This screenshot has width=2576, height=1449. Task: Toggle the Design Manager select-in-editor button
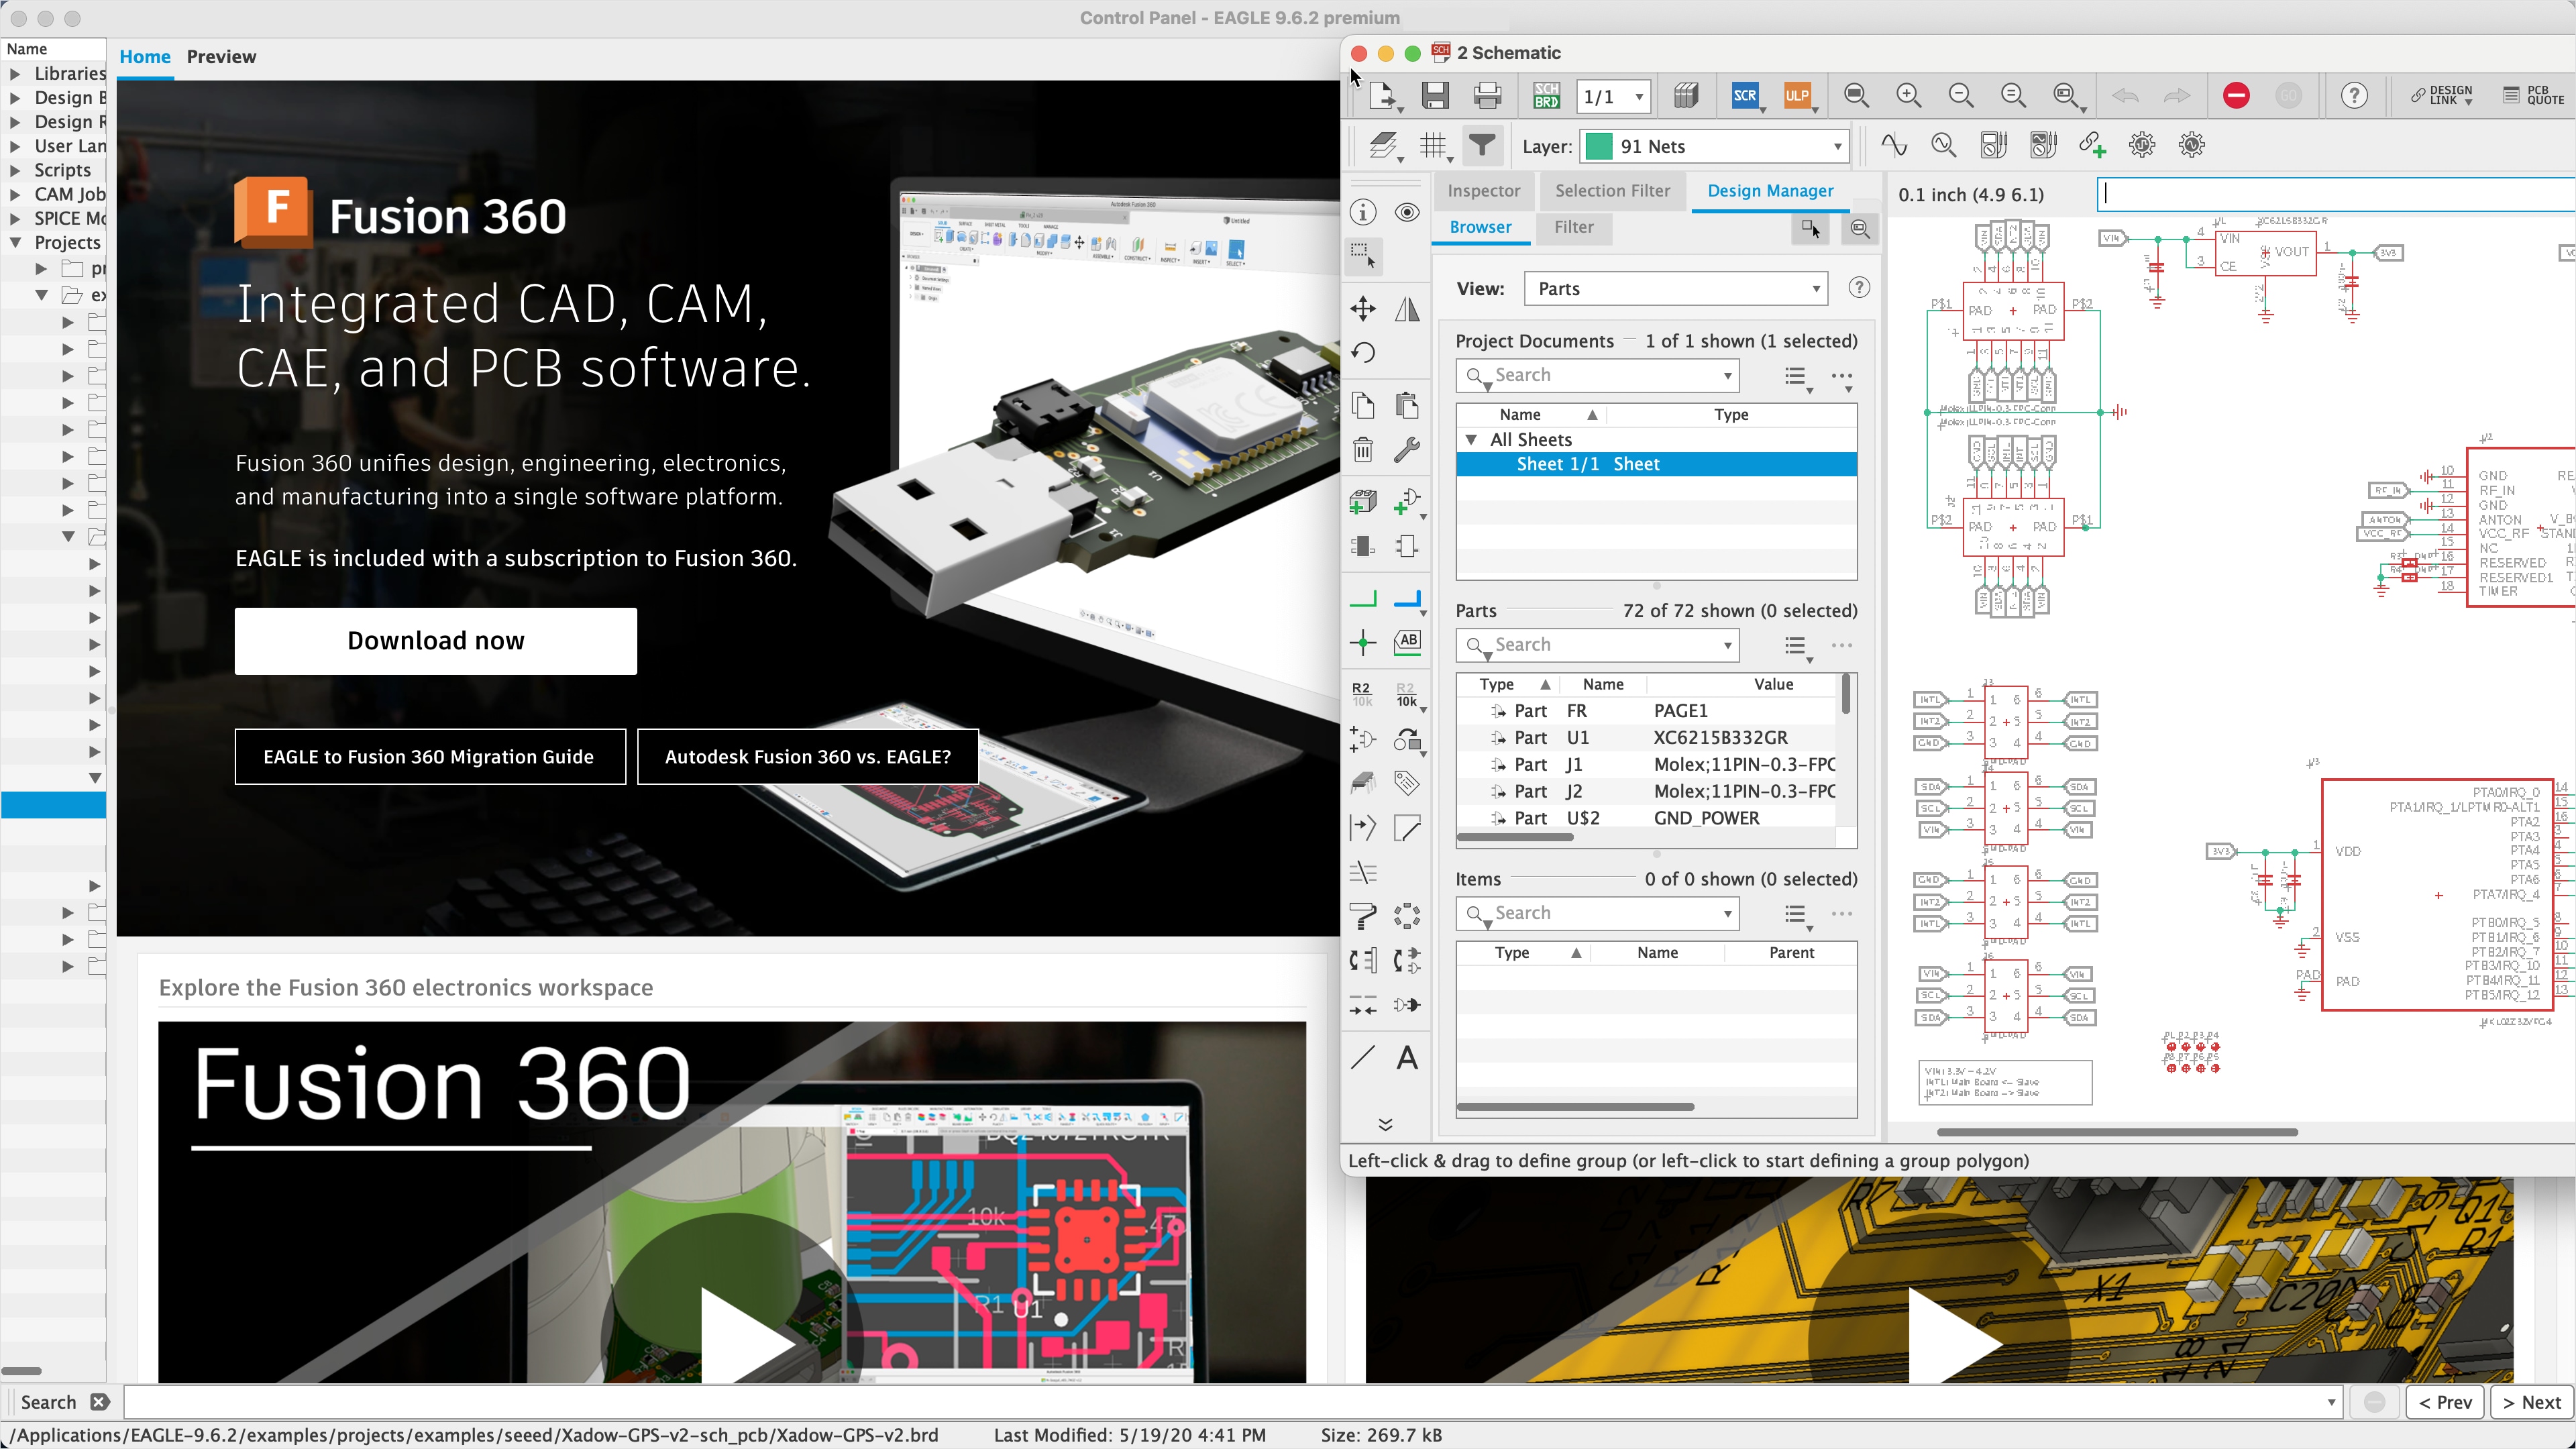pyautogui.click(x=1810, y=228)
